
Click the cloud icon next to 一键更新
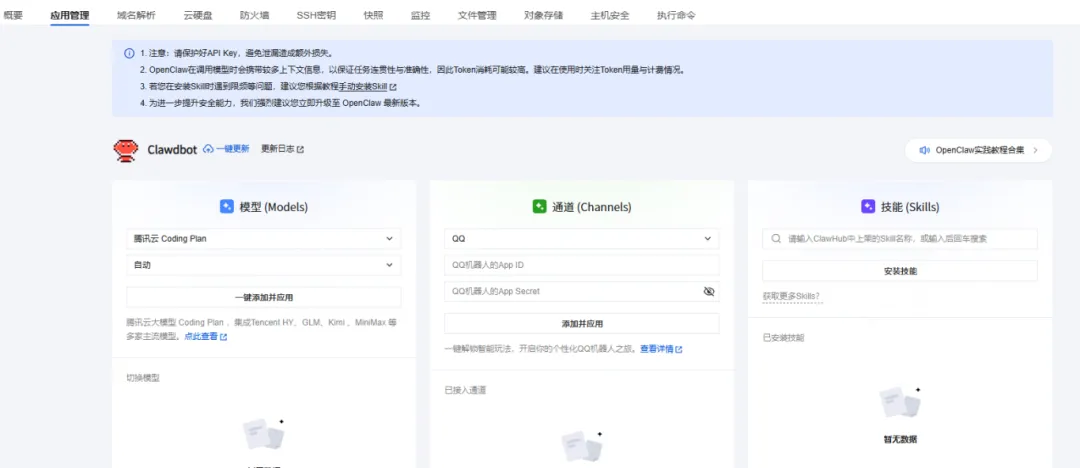pos(209,149)
